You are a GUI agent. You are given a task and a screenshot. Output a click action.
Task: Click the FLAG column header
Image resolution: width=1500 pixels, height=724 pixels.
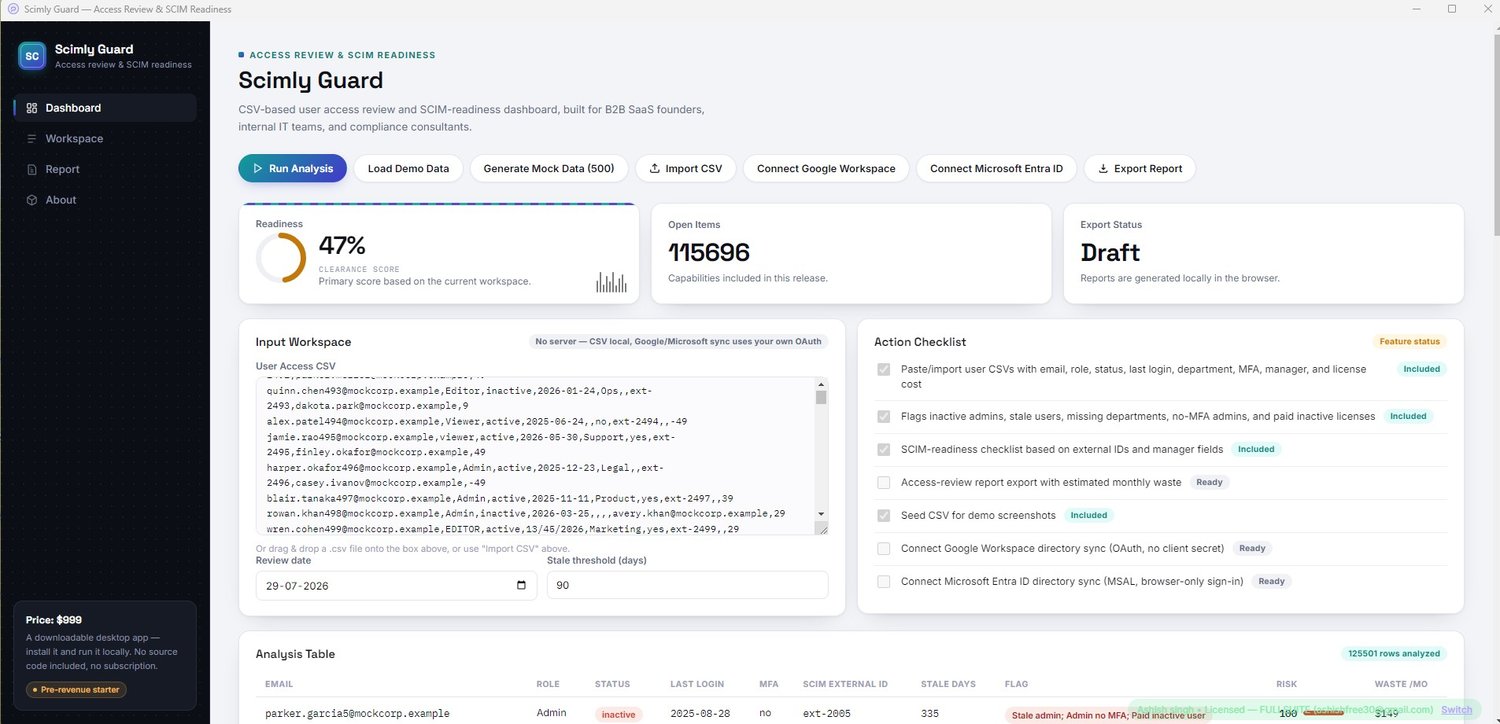pyautogui.click(x=1016, y=684)
